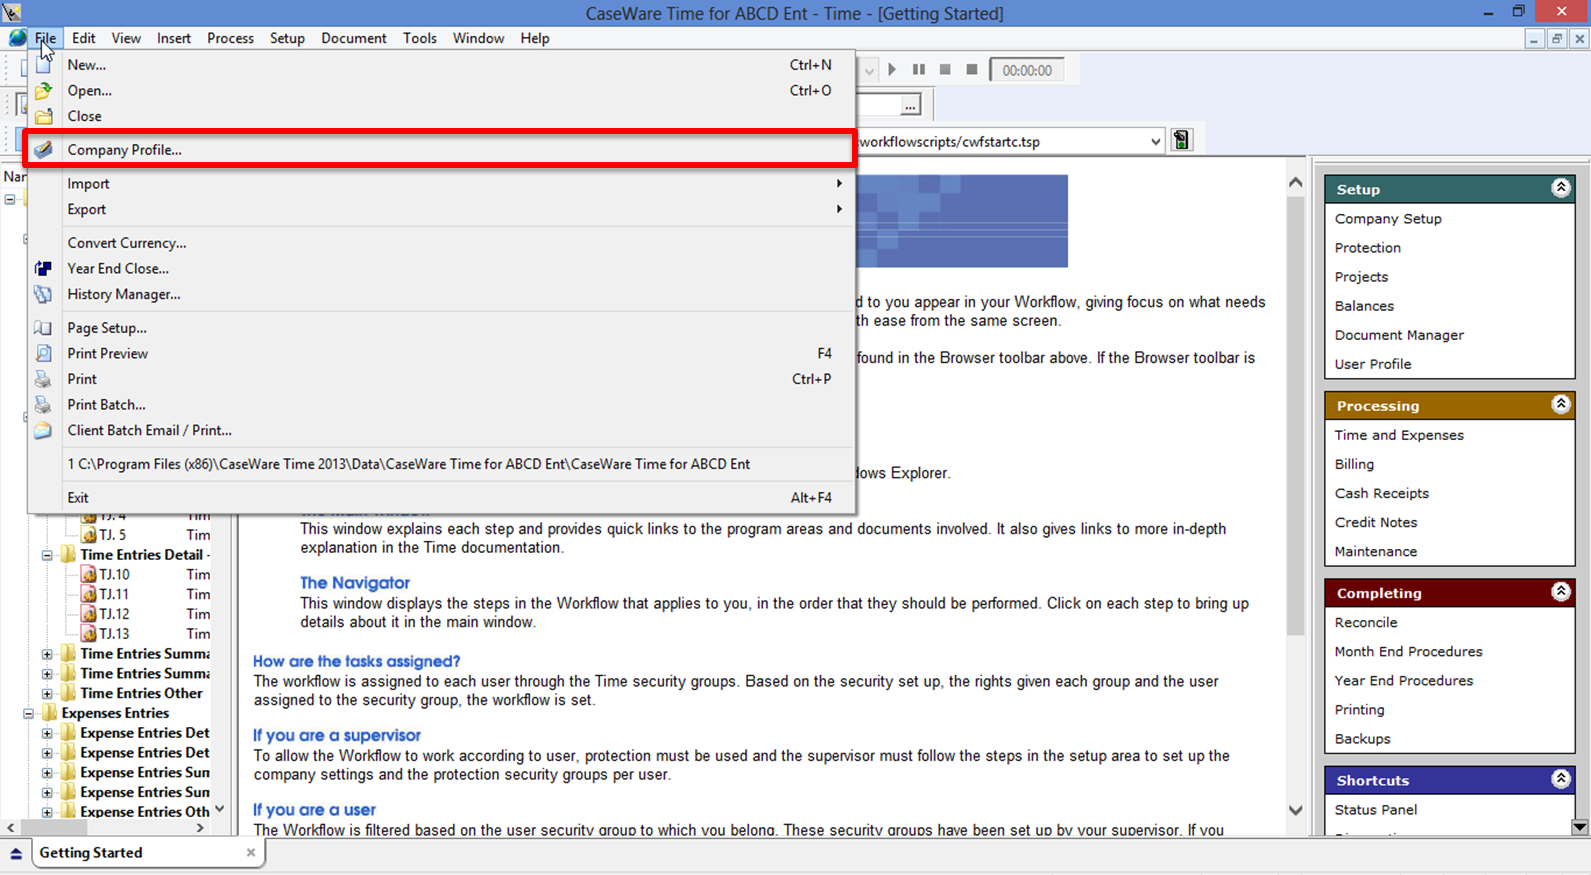Click the Year End Close icon in the menu
The image size is (1591, 875).
pos(43,268)
